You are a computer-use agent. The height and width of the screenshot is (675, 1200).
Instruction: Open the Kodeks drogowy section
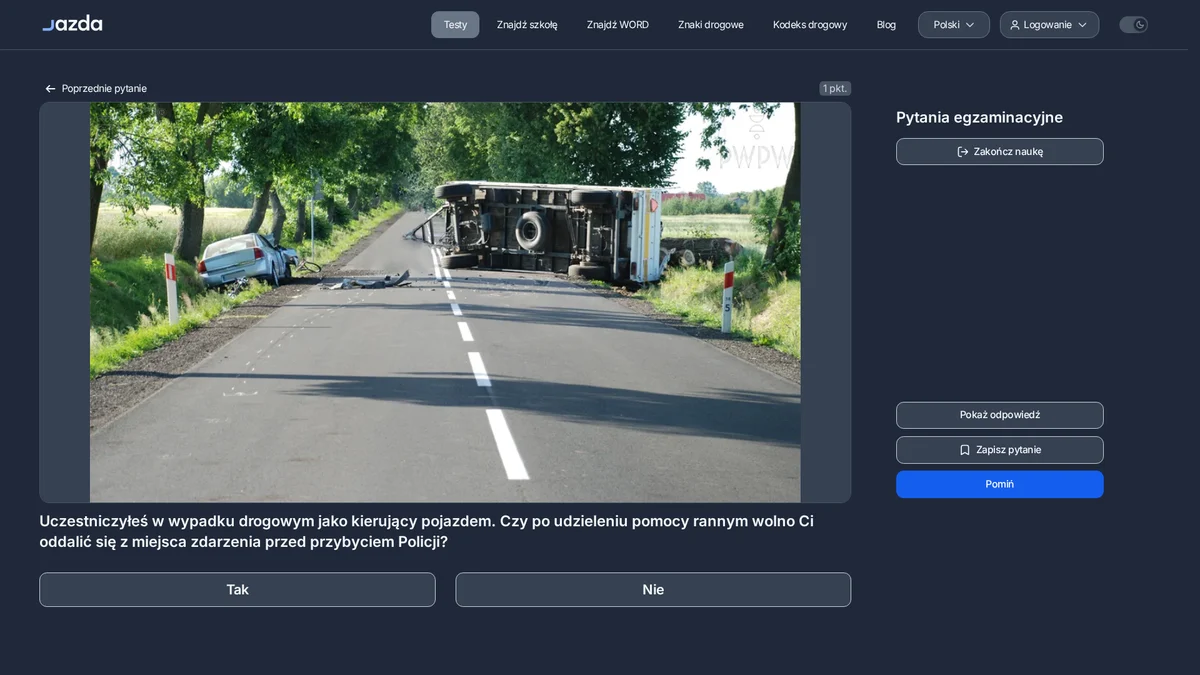[x=810, y=25]
